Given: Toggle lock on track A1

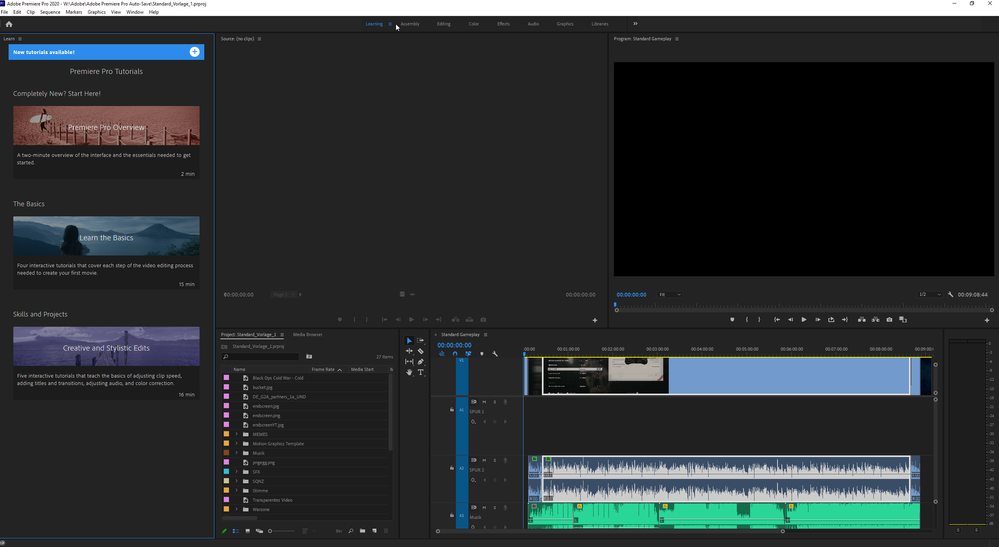Looking at the screenshot, I should [451, 410].
